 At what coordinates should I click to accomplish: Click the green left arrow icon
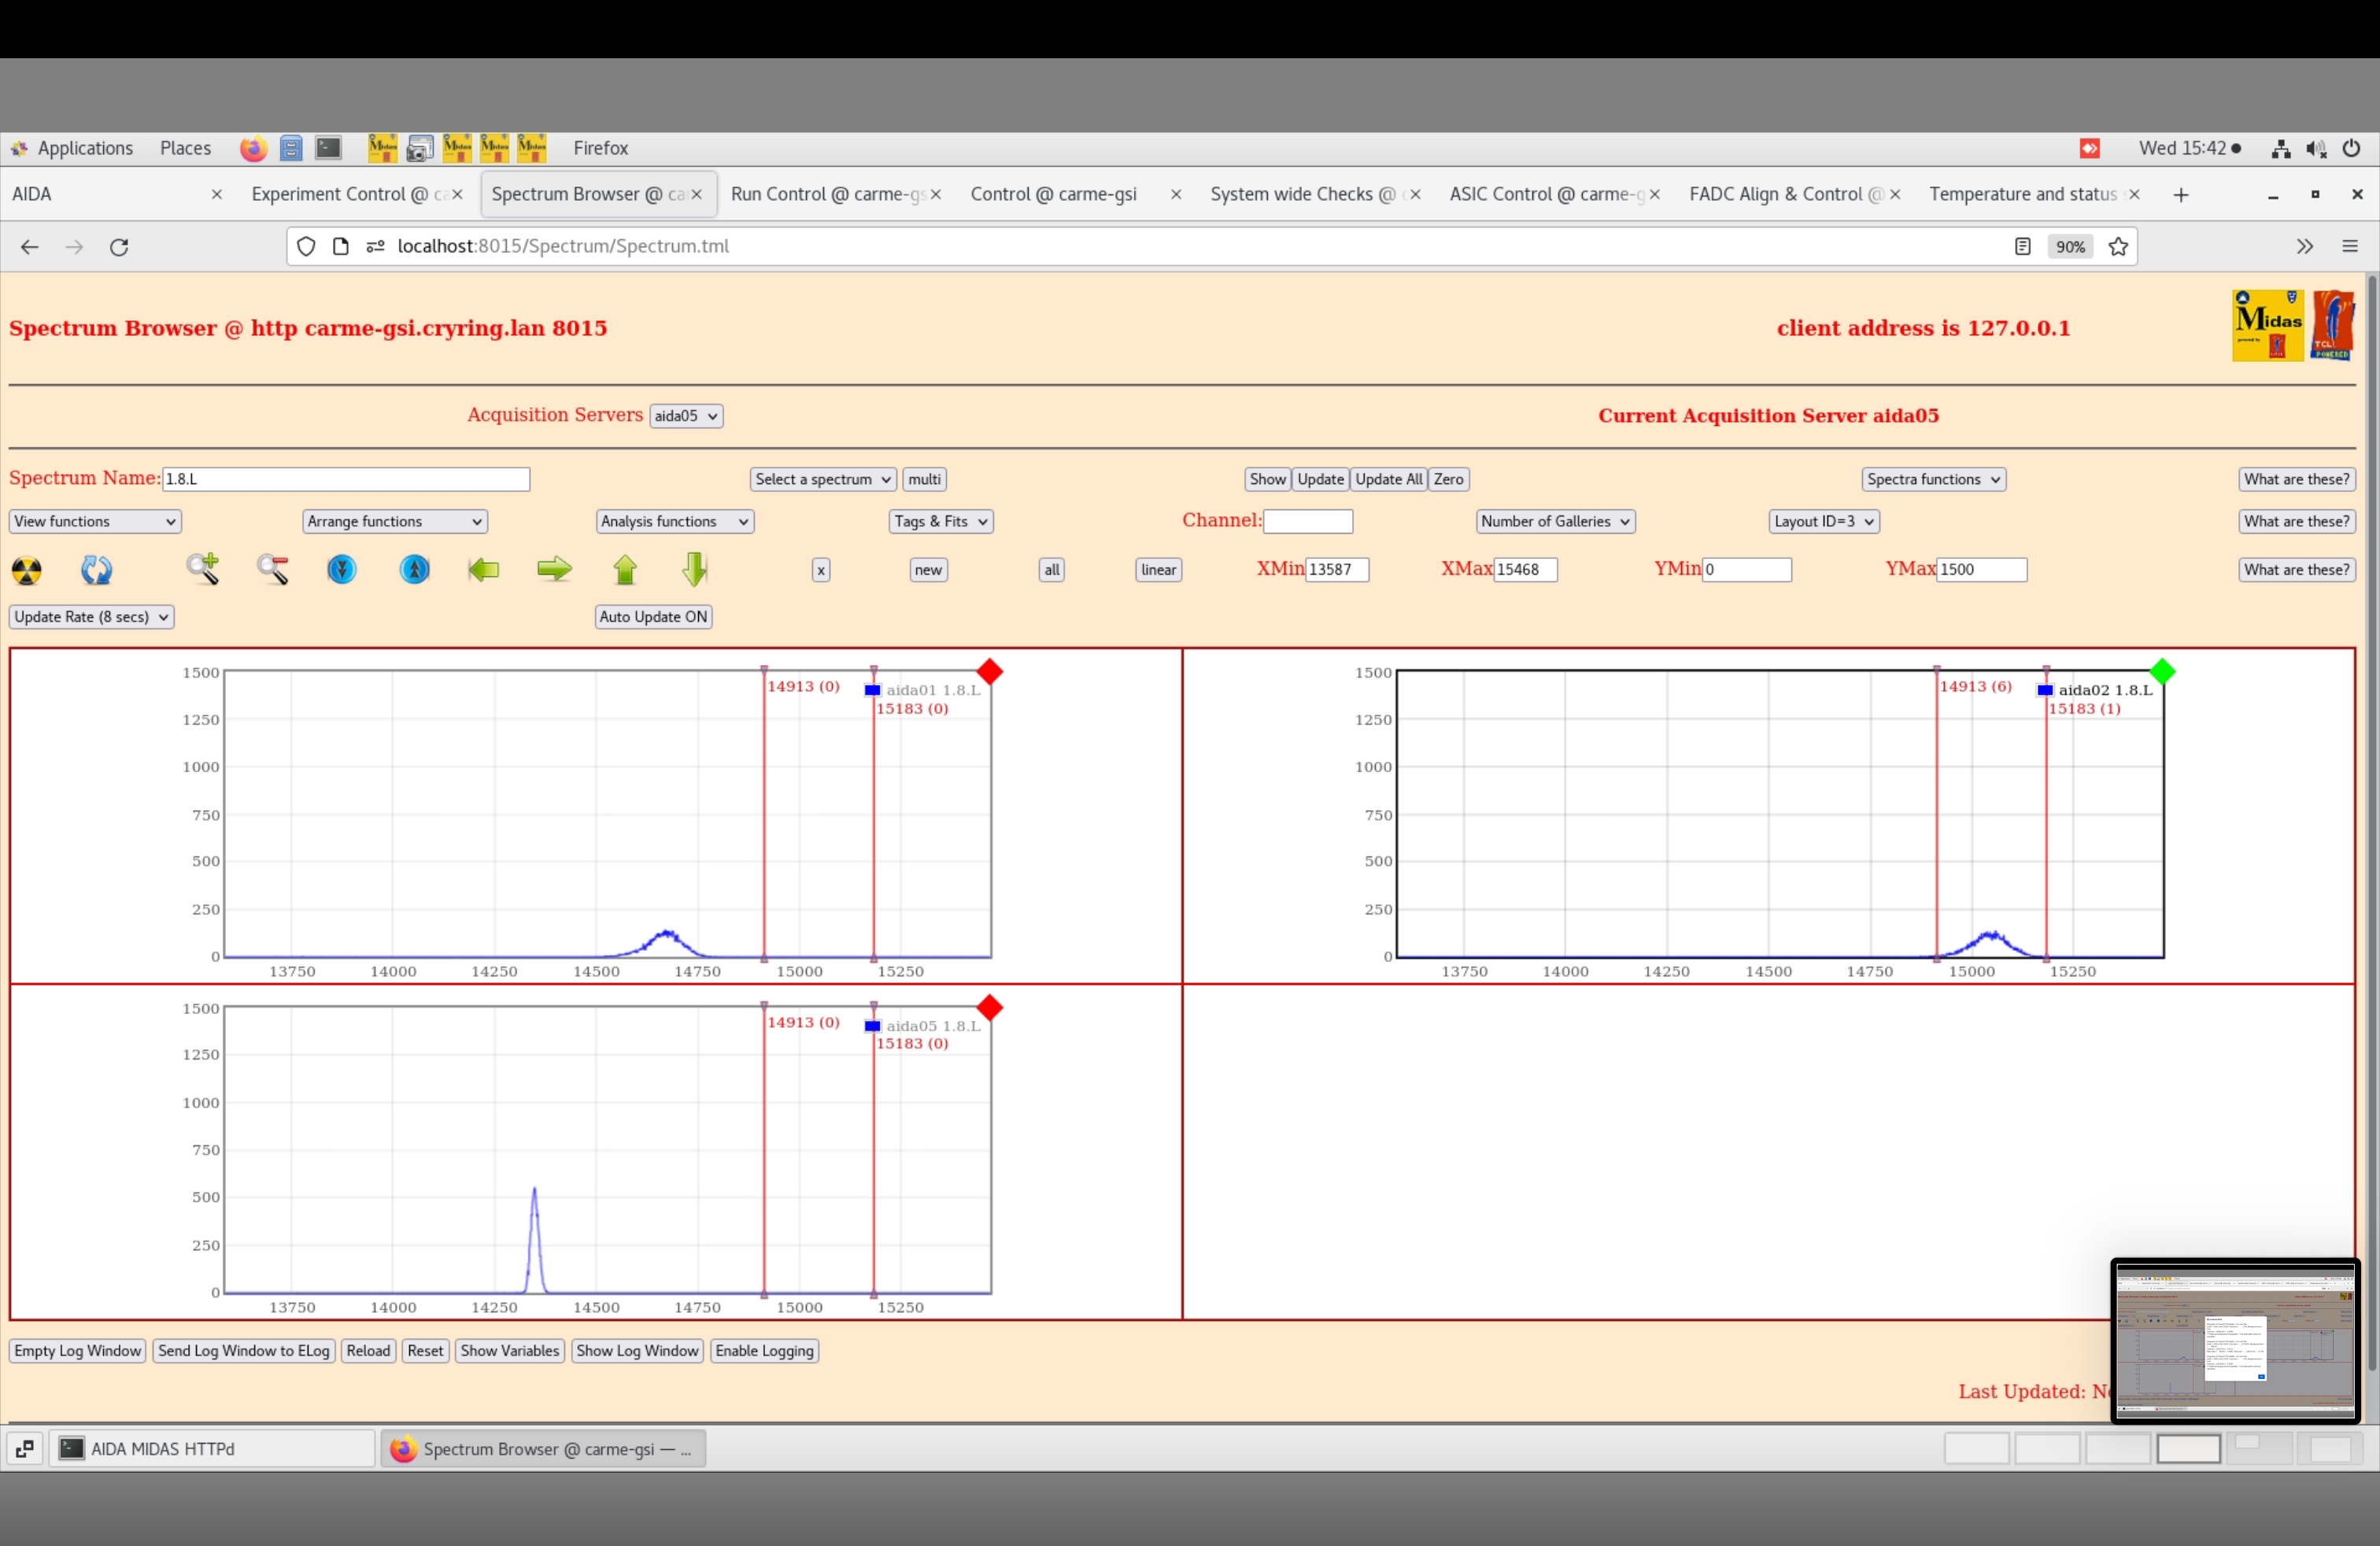pos(484,570)
